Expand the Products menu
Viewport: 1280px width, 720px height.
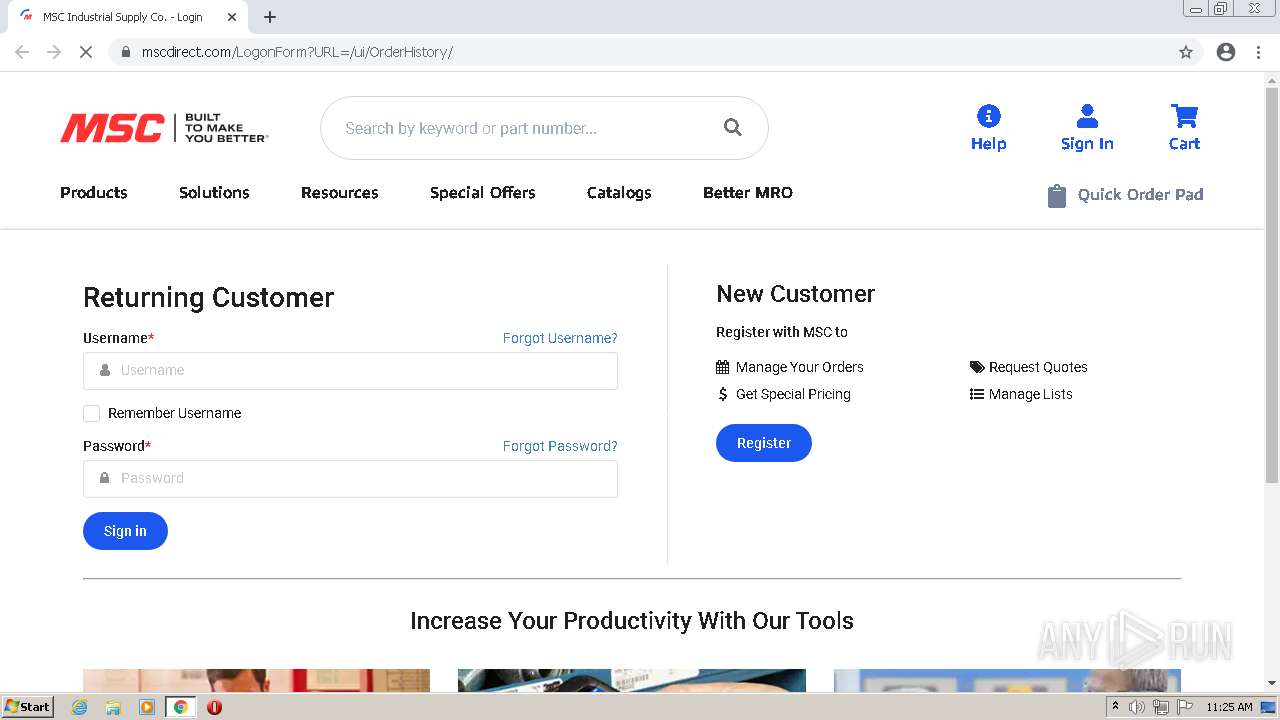tap(94, 193)
